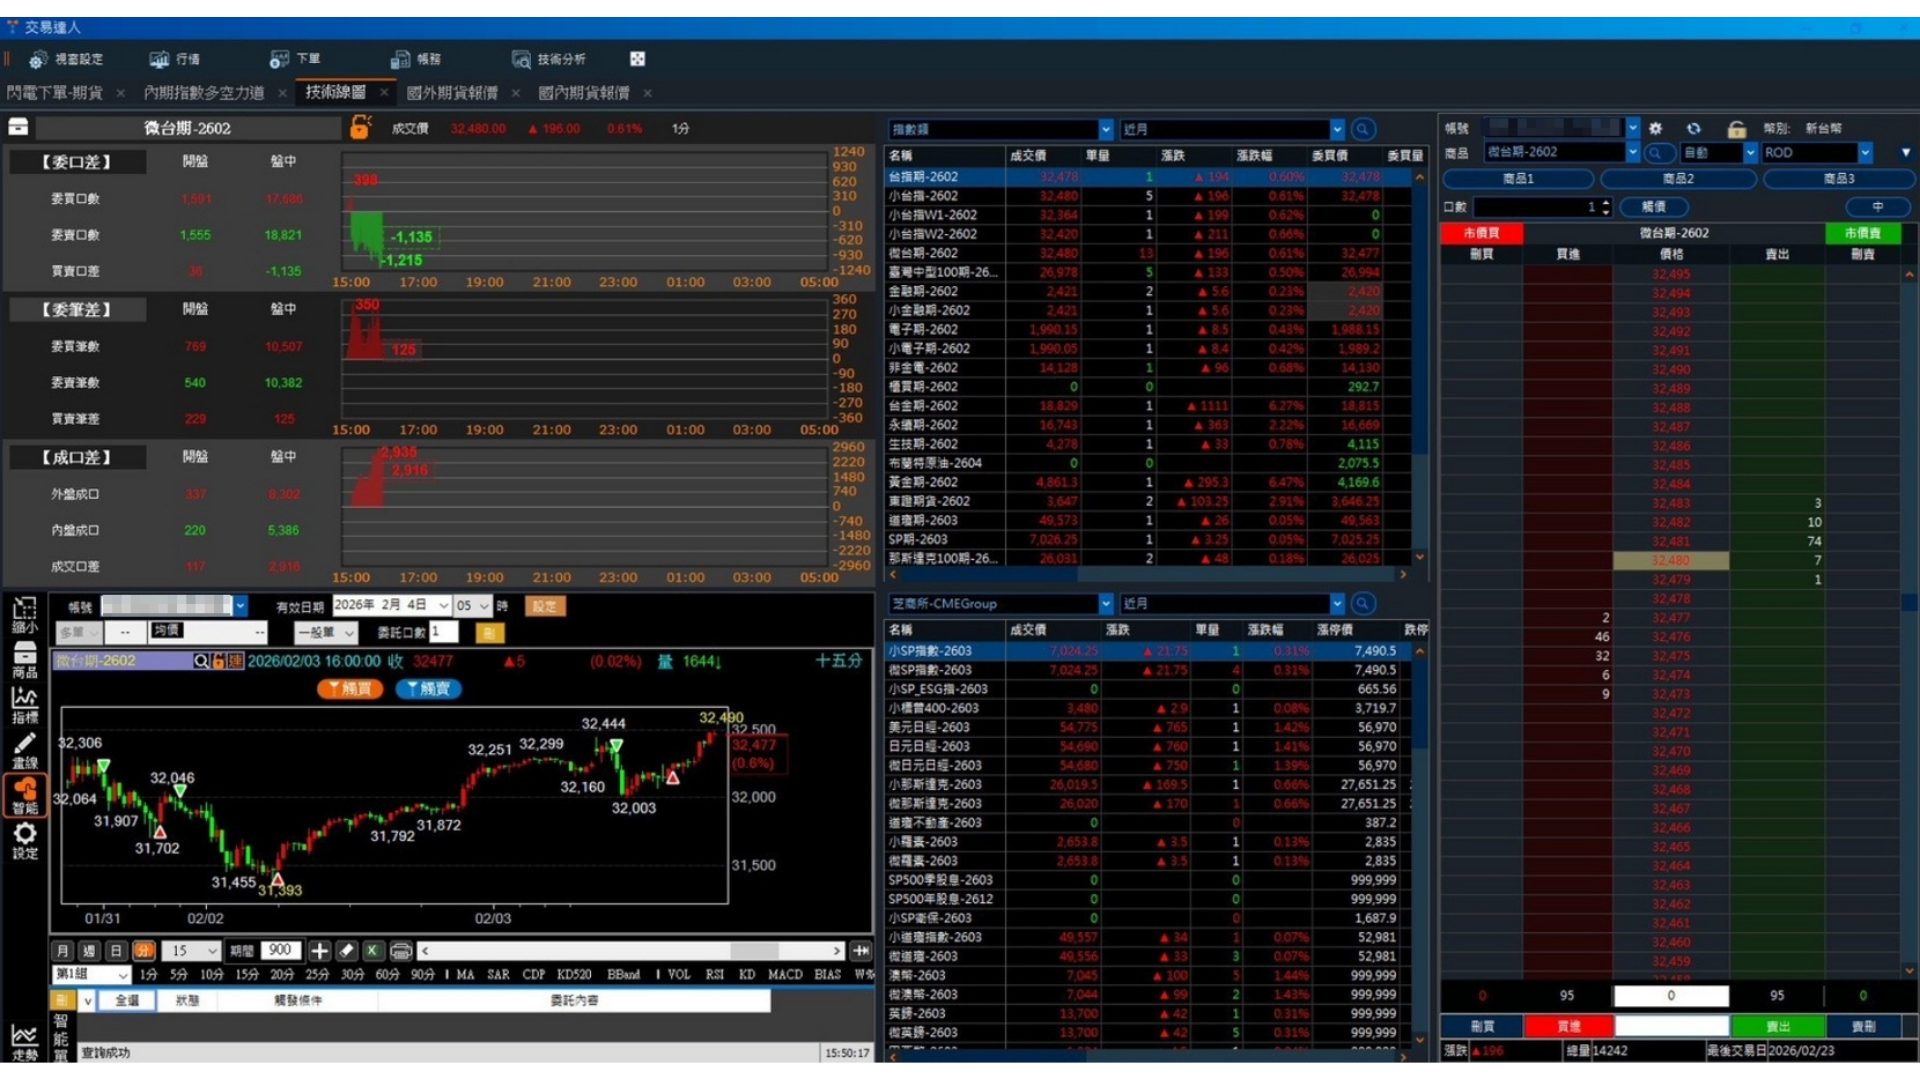
Task: Select the 畫線 draw-line pencil tool
Action: [25, 750]
